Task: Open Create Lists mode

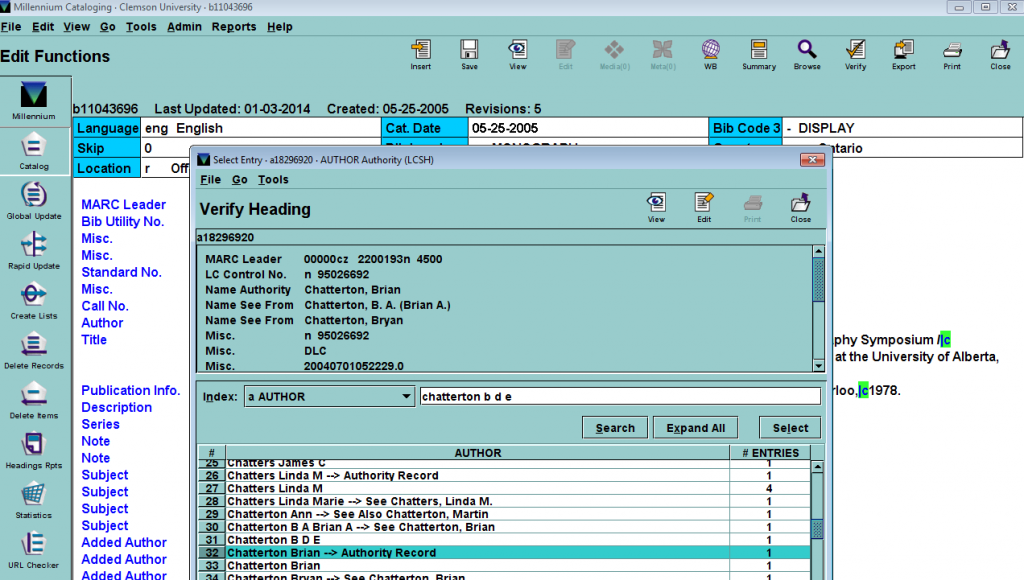Action: coord(34,301)
